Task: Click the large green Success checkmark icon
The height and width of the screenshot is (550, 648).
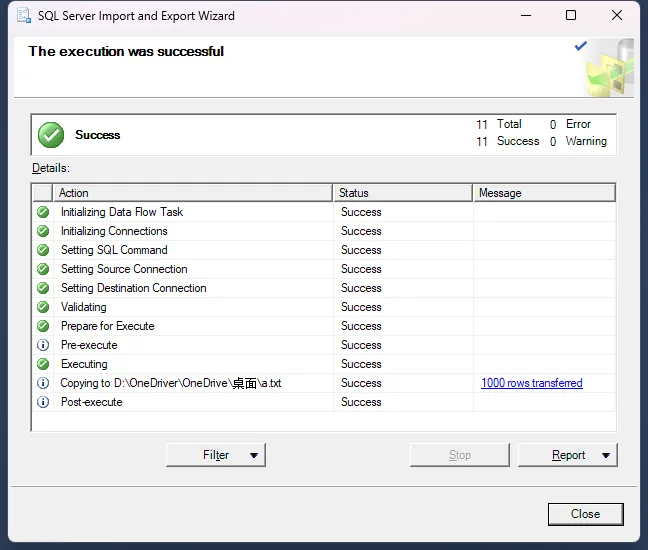Action: coord(51,135)
